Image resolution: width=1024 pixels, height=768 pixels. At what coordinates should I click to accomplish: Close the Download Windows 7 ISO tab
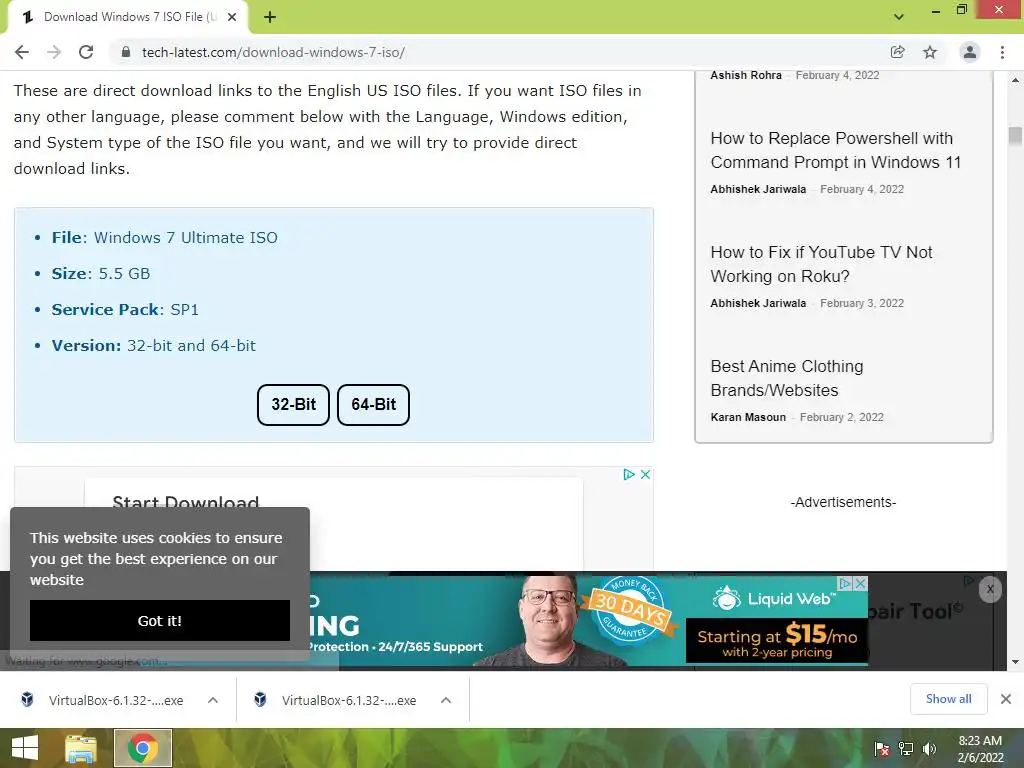232,17
